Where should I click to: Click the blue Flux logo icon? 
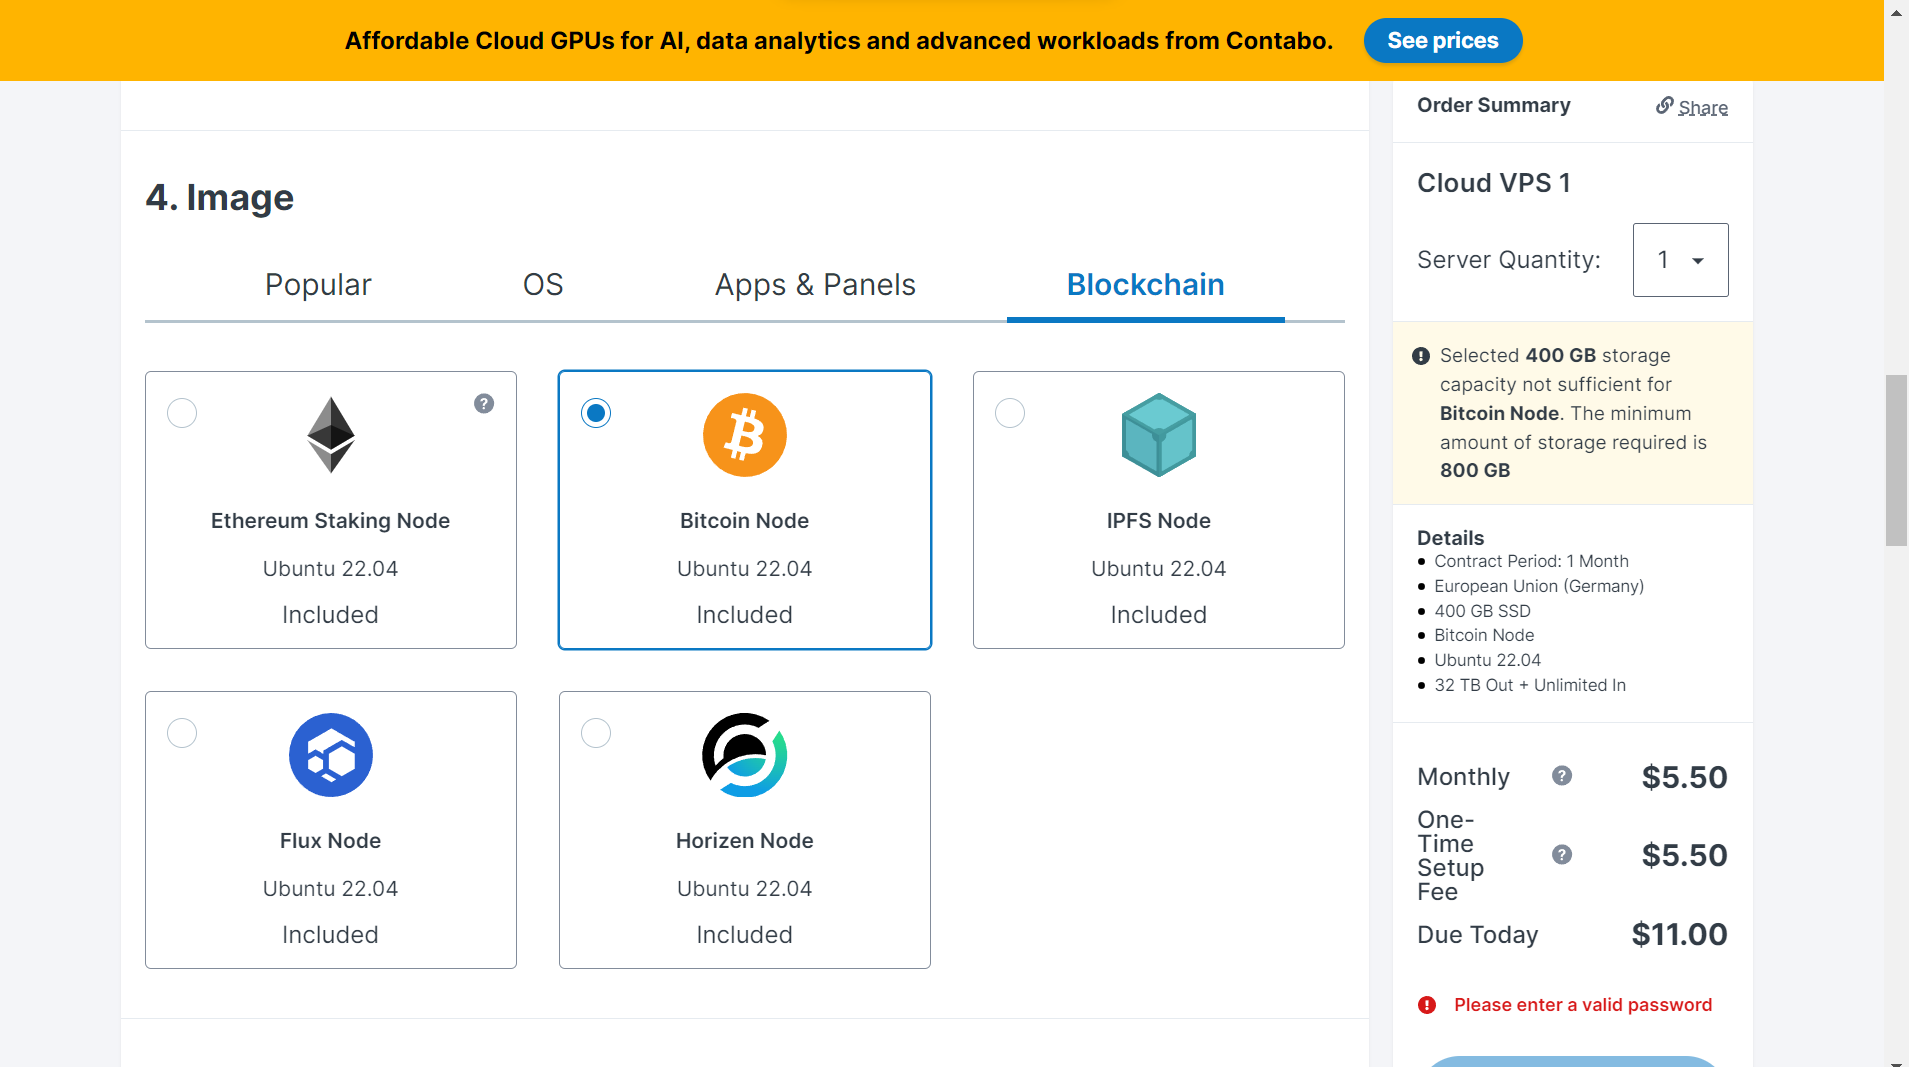[x=330, y=755]
